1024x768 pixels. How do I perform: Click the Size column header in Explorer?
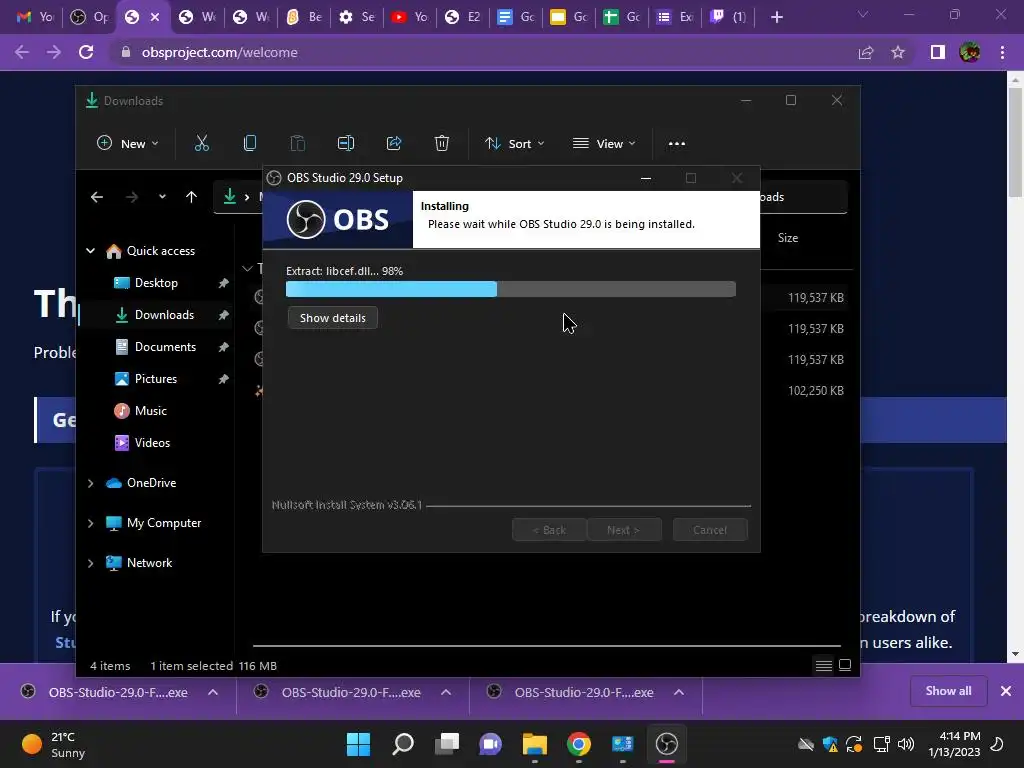[x=788, y=238]
